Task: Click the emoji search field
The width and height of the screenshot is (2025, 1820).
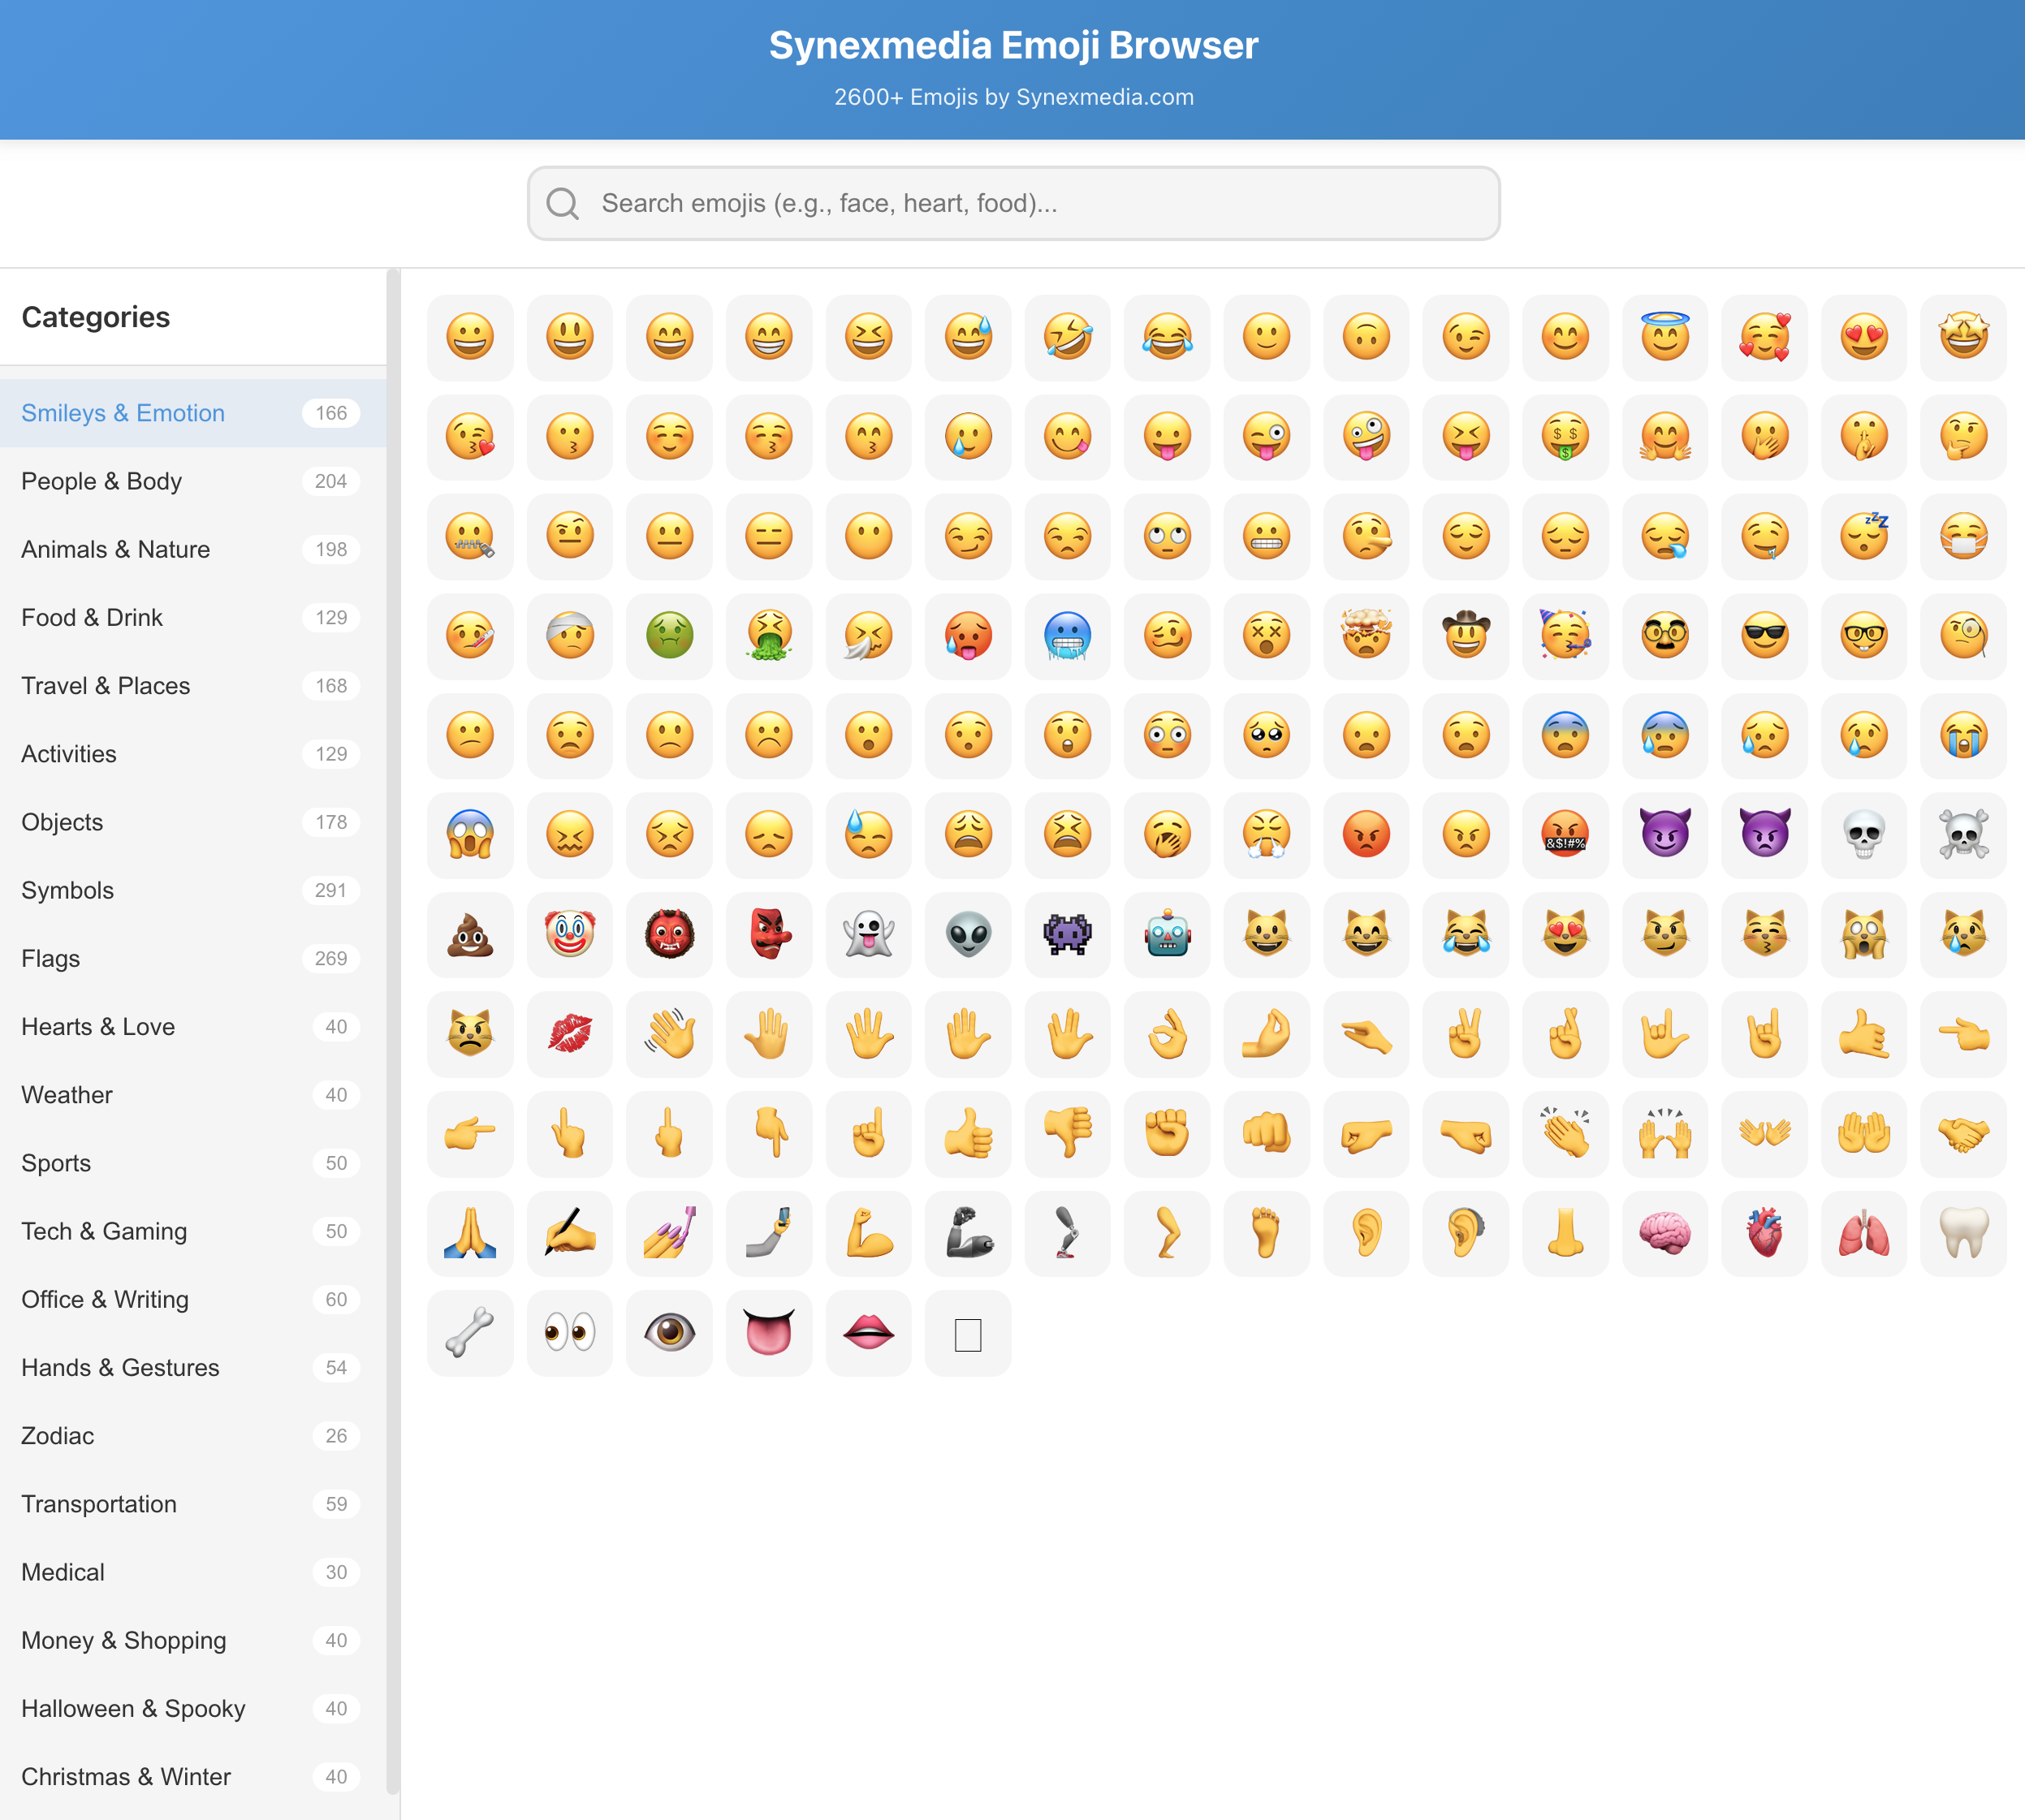Action: (x=1012, y=203)
